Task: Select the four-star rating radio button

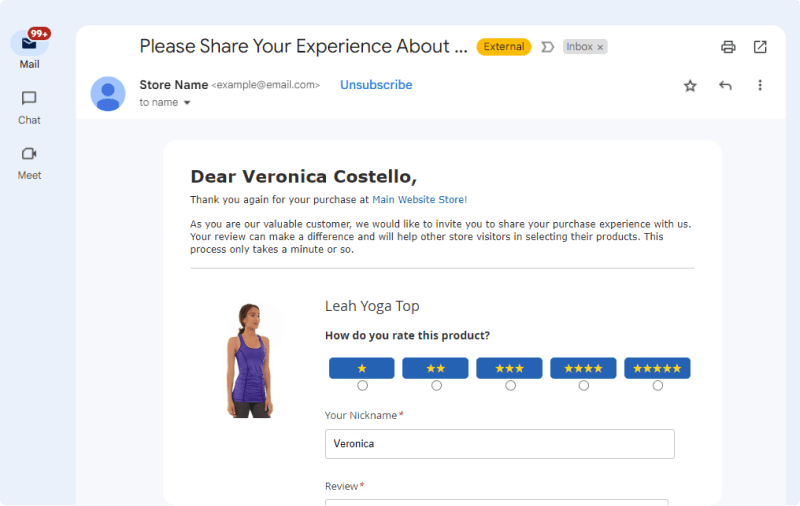Action: [x=584, y=386]
